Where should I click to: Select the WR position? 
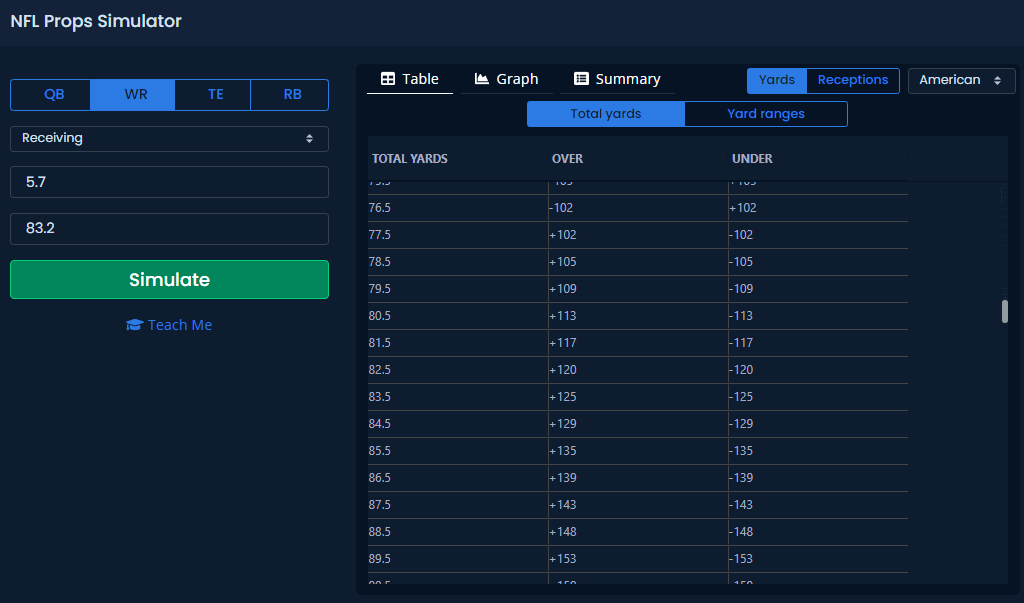pos(133,95)
